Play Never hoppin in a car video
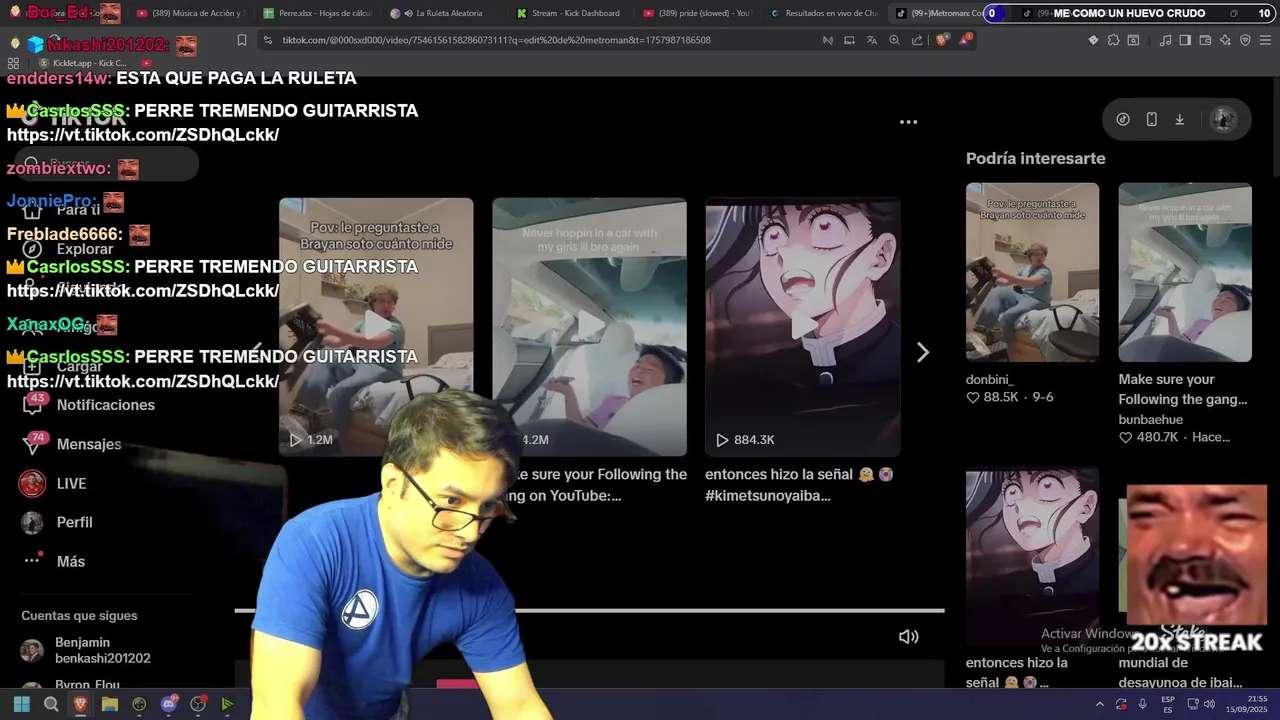The width and height of the screenshot is (1280, 720). 589,326
